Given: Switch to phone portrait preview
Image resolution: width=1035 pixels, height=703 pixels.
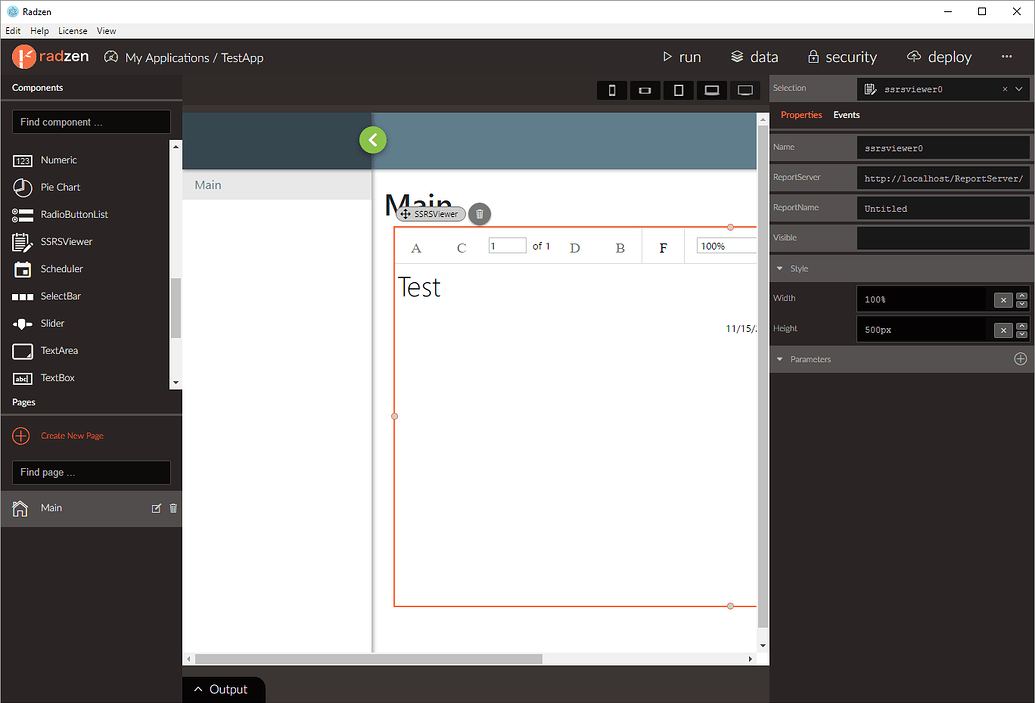Looking at the screenshot, I should pos(612,90).
